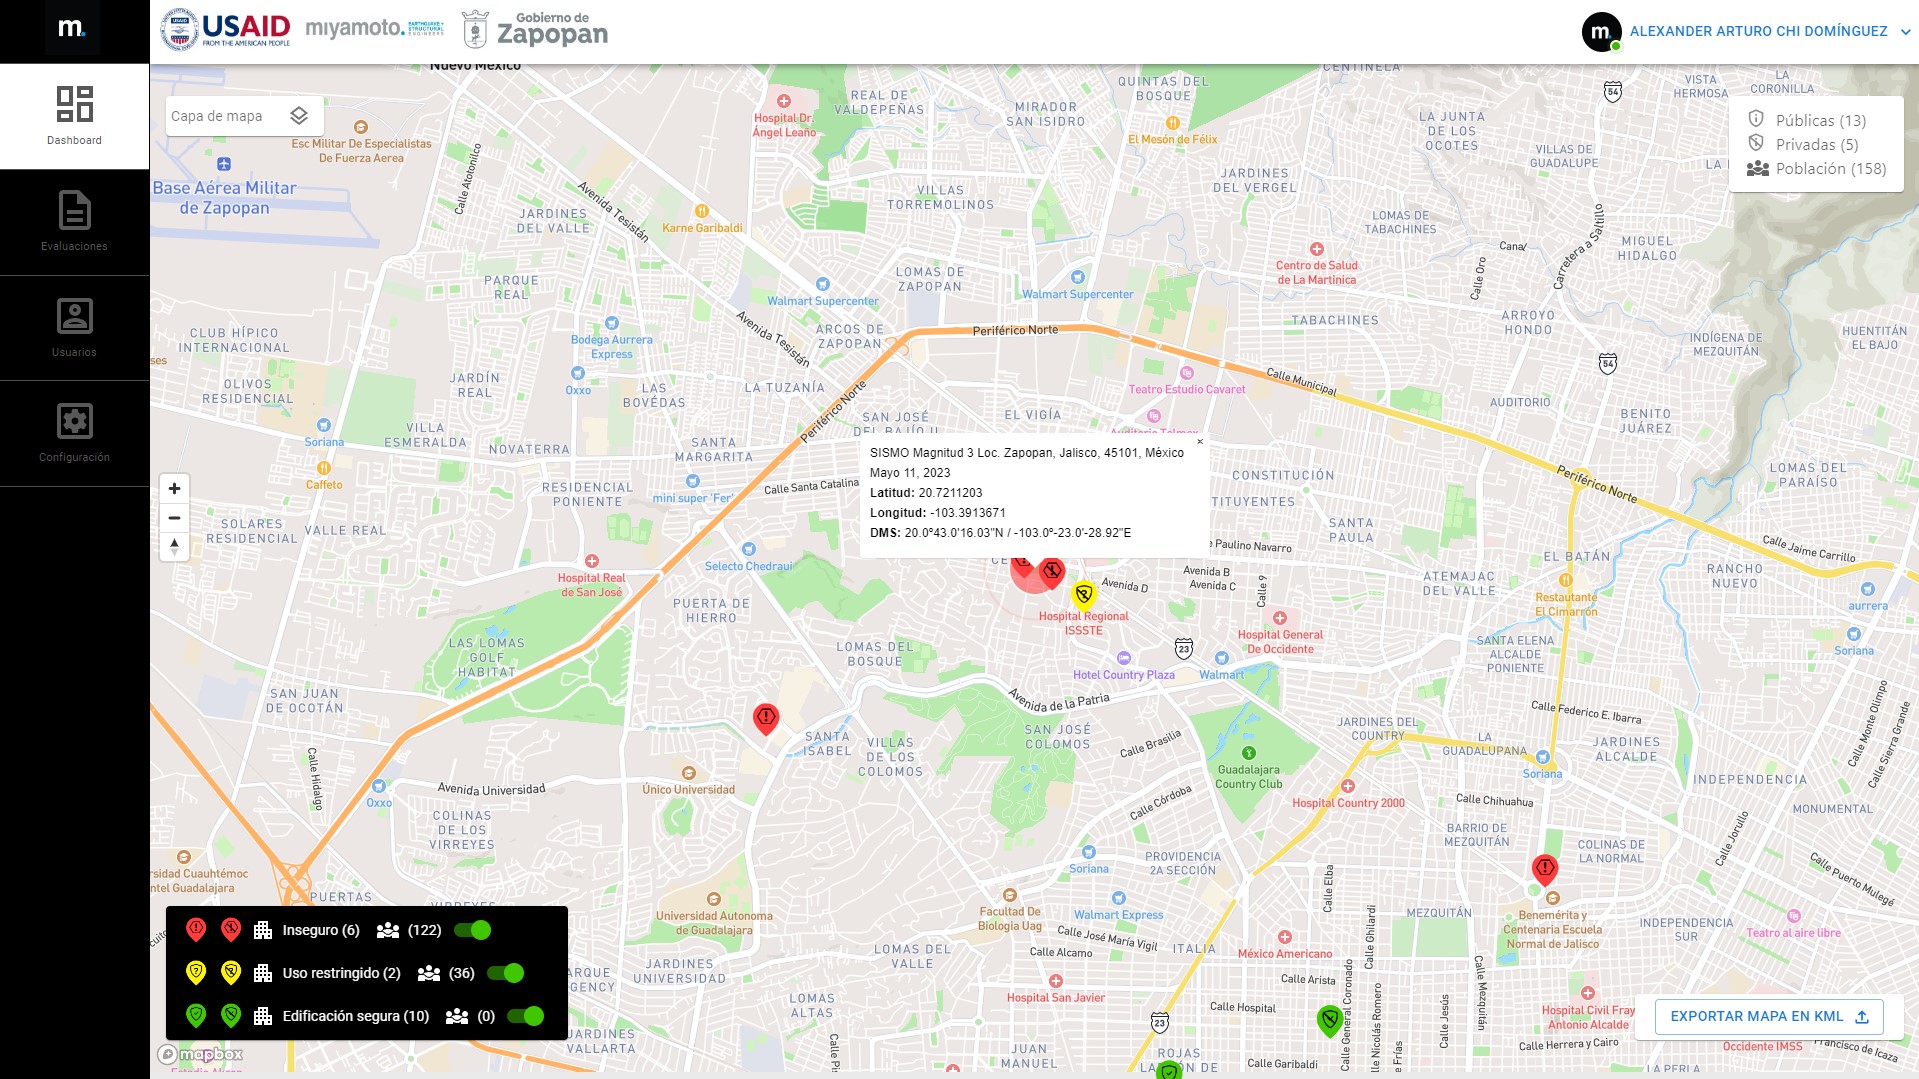The height and width of the screenshot is (1079, 1919).
Task: Click the 'Población (158)' label
Action: [x=1831, y=169]
